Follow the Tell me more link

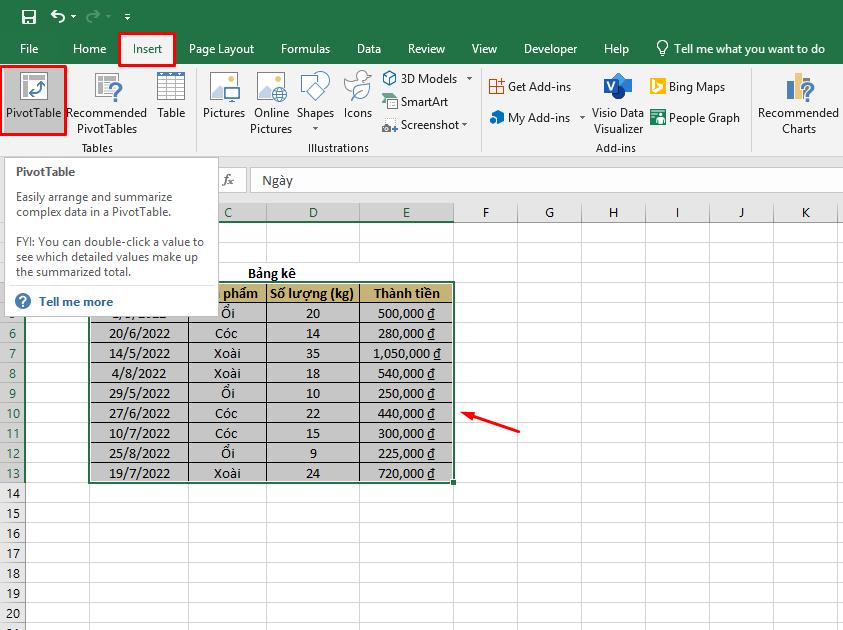[x=75, y=301]
